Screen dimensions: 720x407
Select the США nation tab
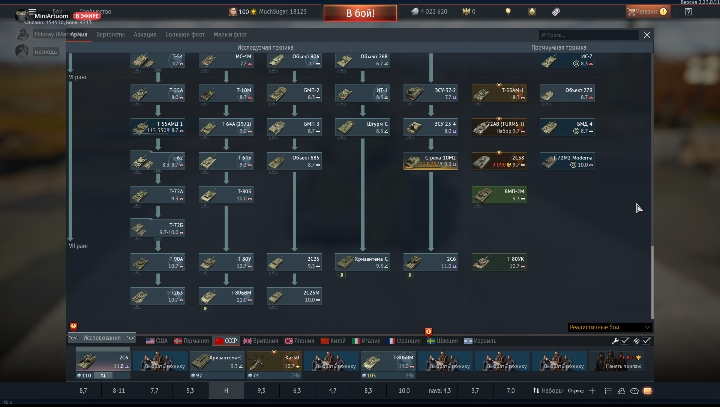pos(157,341)
